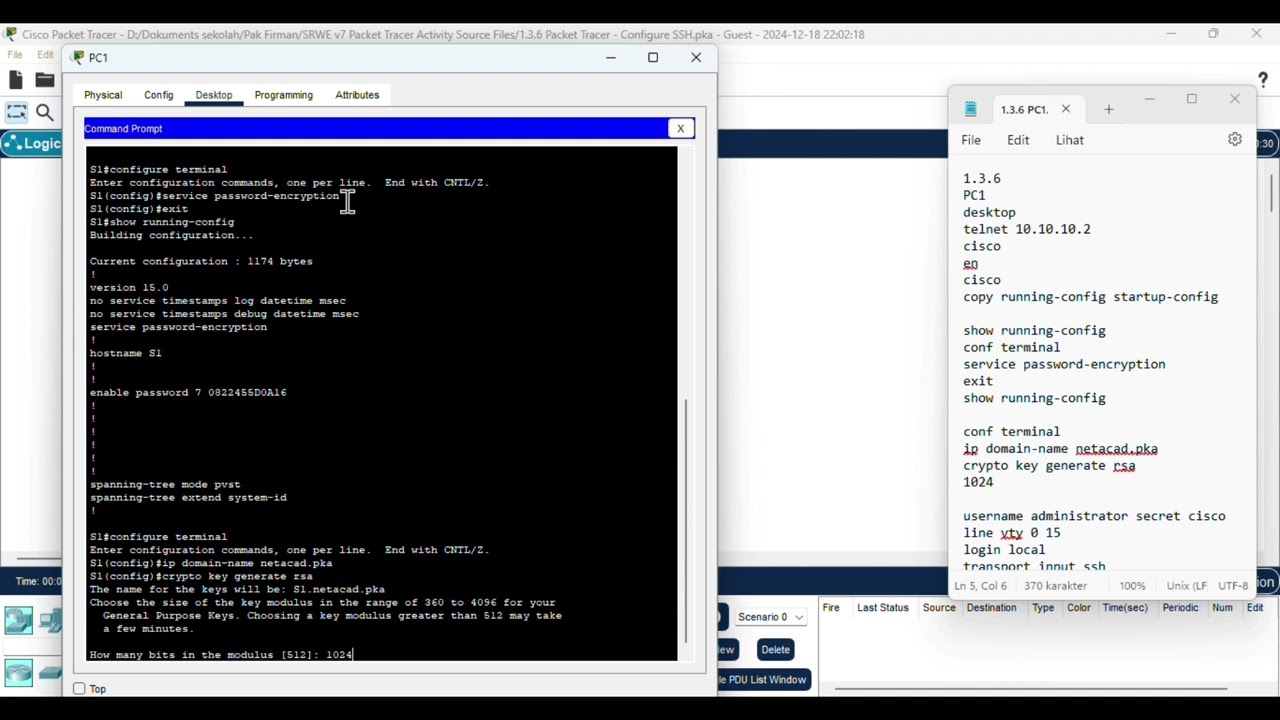This screenshot has width=1280, height=720.
Task: Click 'enable password 7' line in terminal
Action: coord(188,393)
